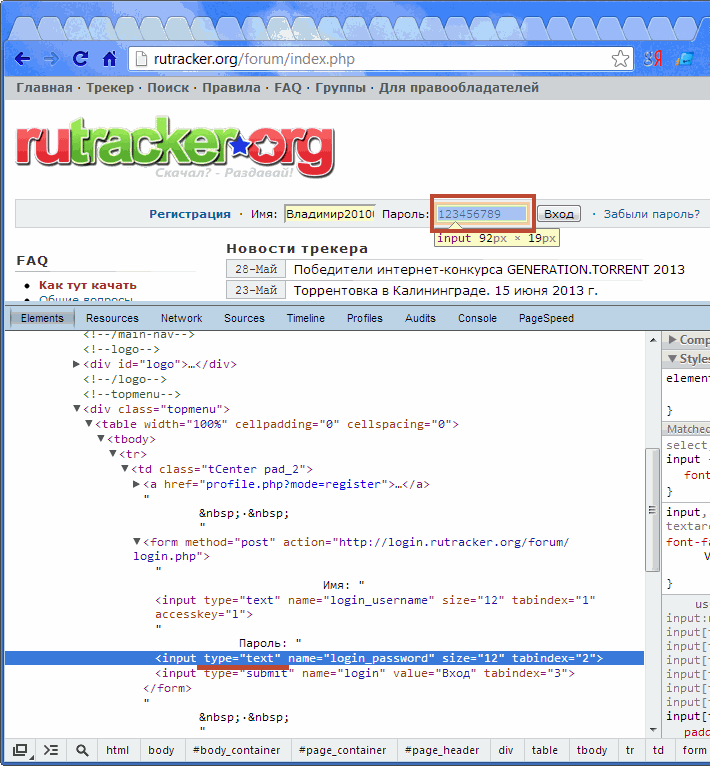Click the Пароль password field

tap(482, 214)
